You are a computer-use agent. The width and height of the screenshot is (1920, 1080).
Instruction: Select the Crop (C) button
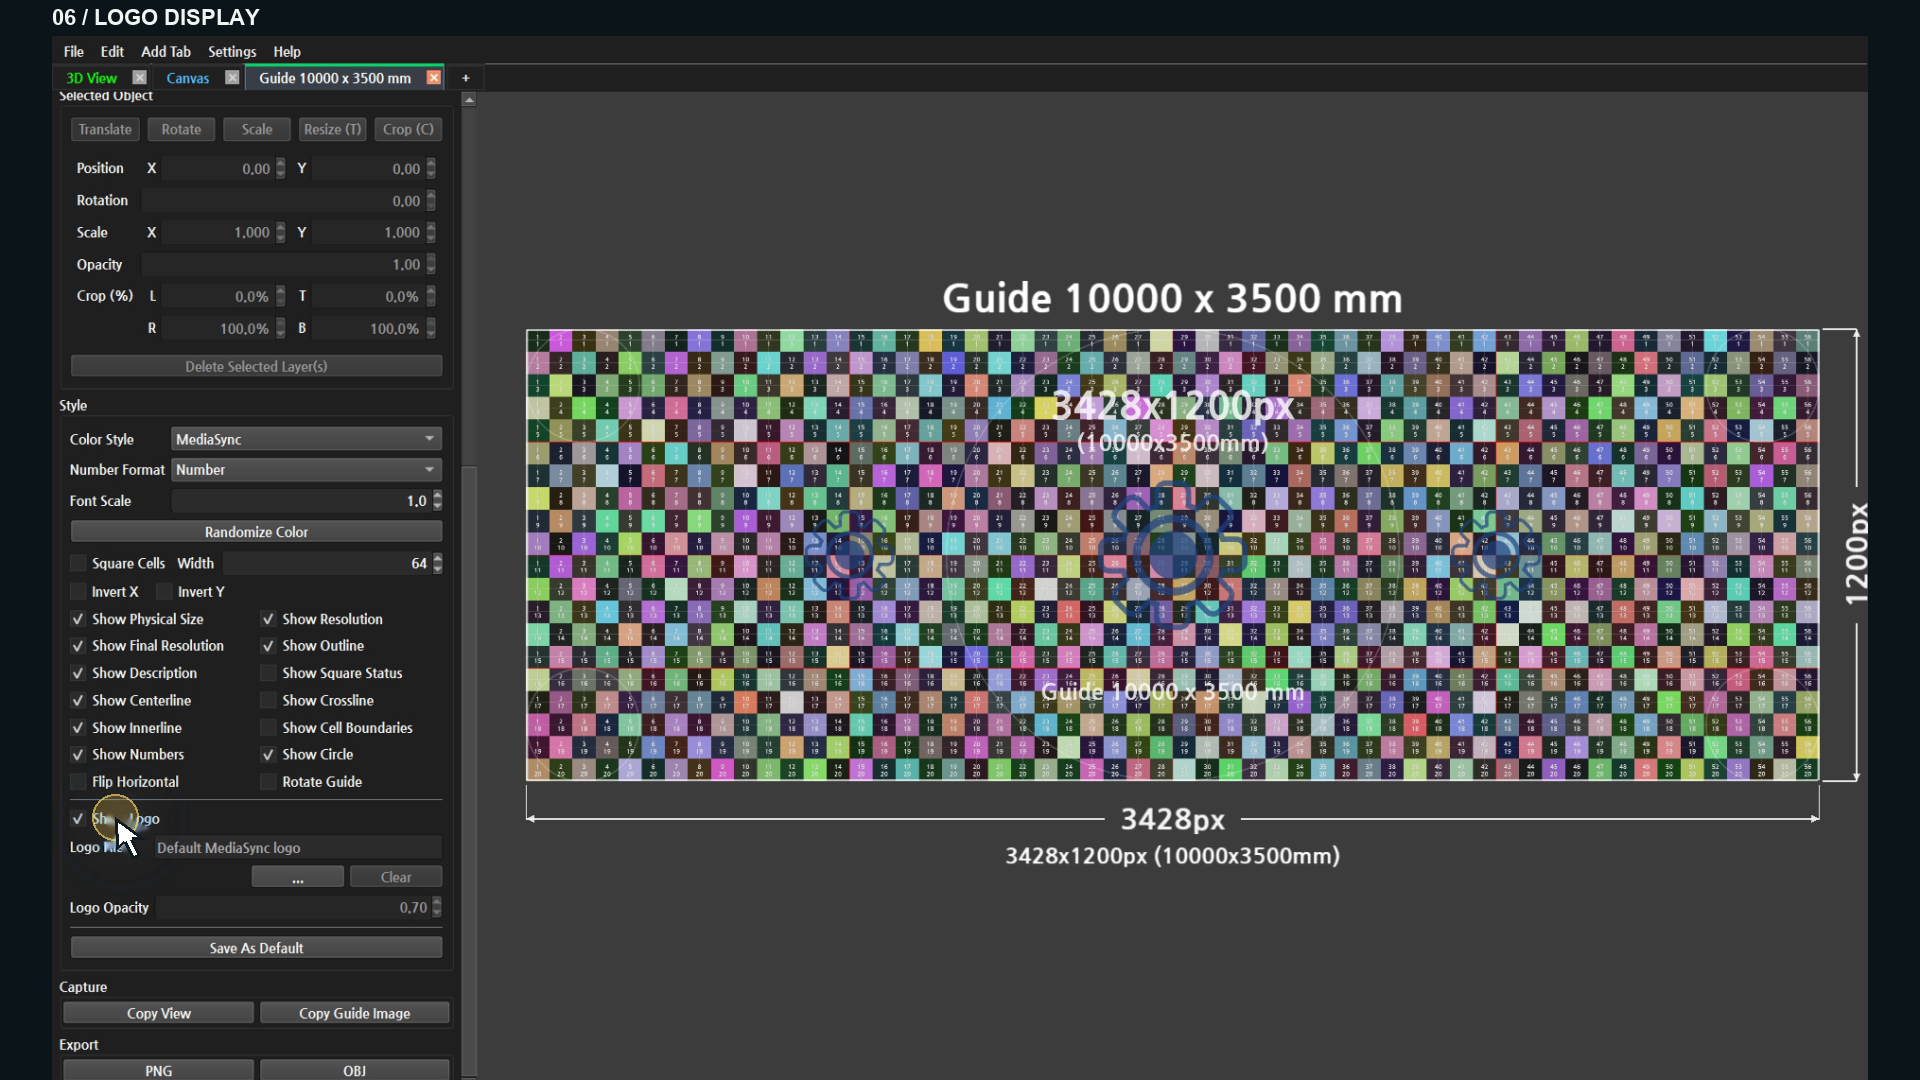coord(408,130)
